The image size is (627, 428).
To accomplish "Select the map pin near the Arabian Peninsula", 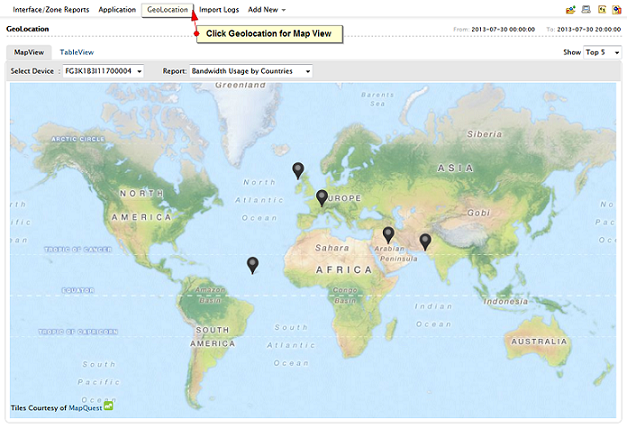I will pyautogui.click(x=388, y=235).
